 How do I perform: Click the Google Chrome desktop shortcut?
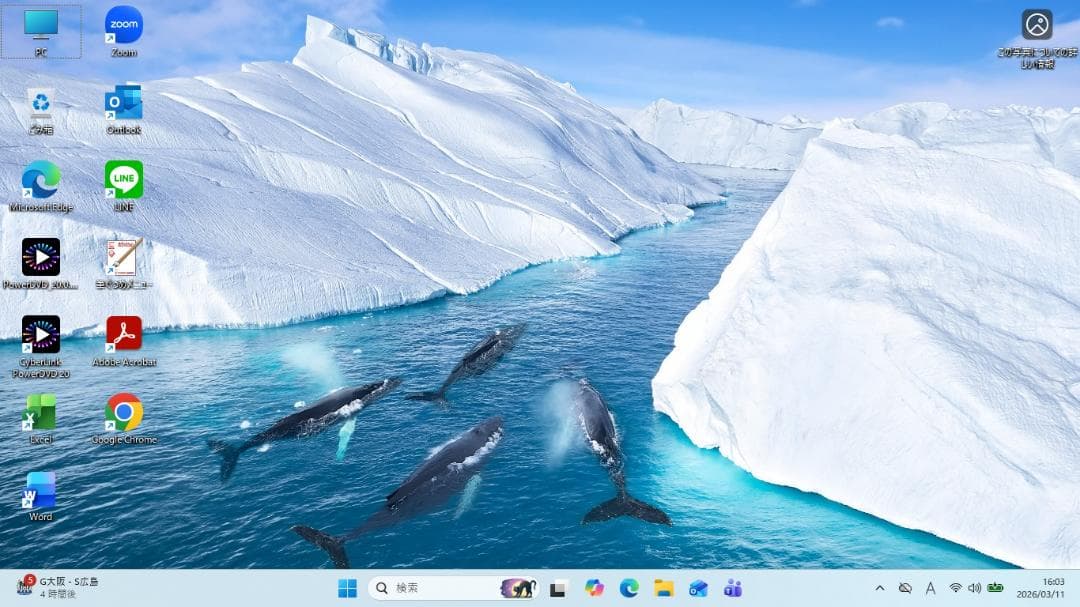124,412
